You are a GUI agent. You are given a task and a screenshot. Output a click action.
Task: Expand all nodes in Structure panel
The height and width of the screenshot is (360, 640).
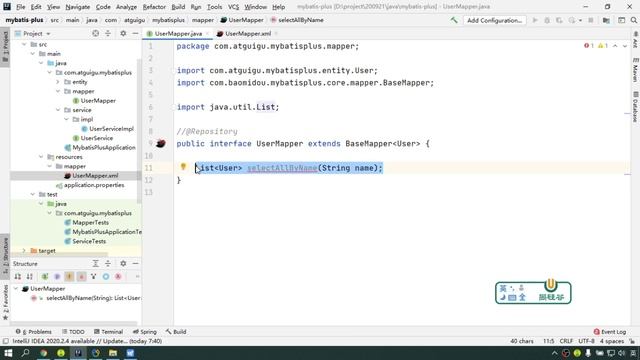click(95, 264)
